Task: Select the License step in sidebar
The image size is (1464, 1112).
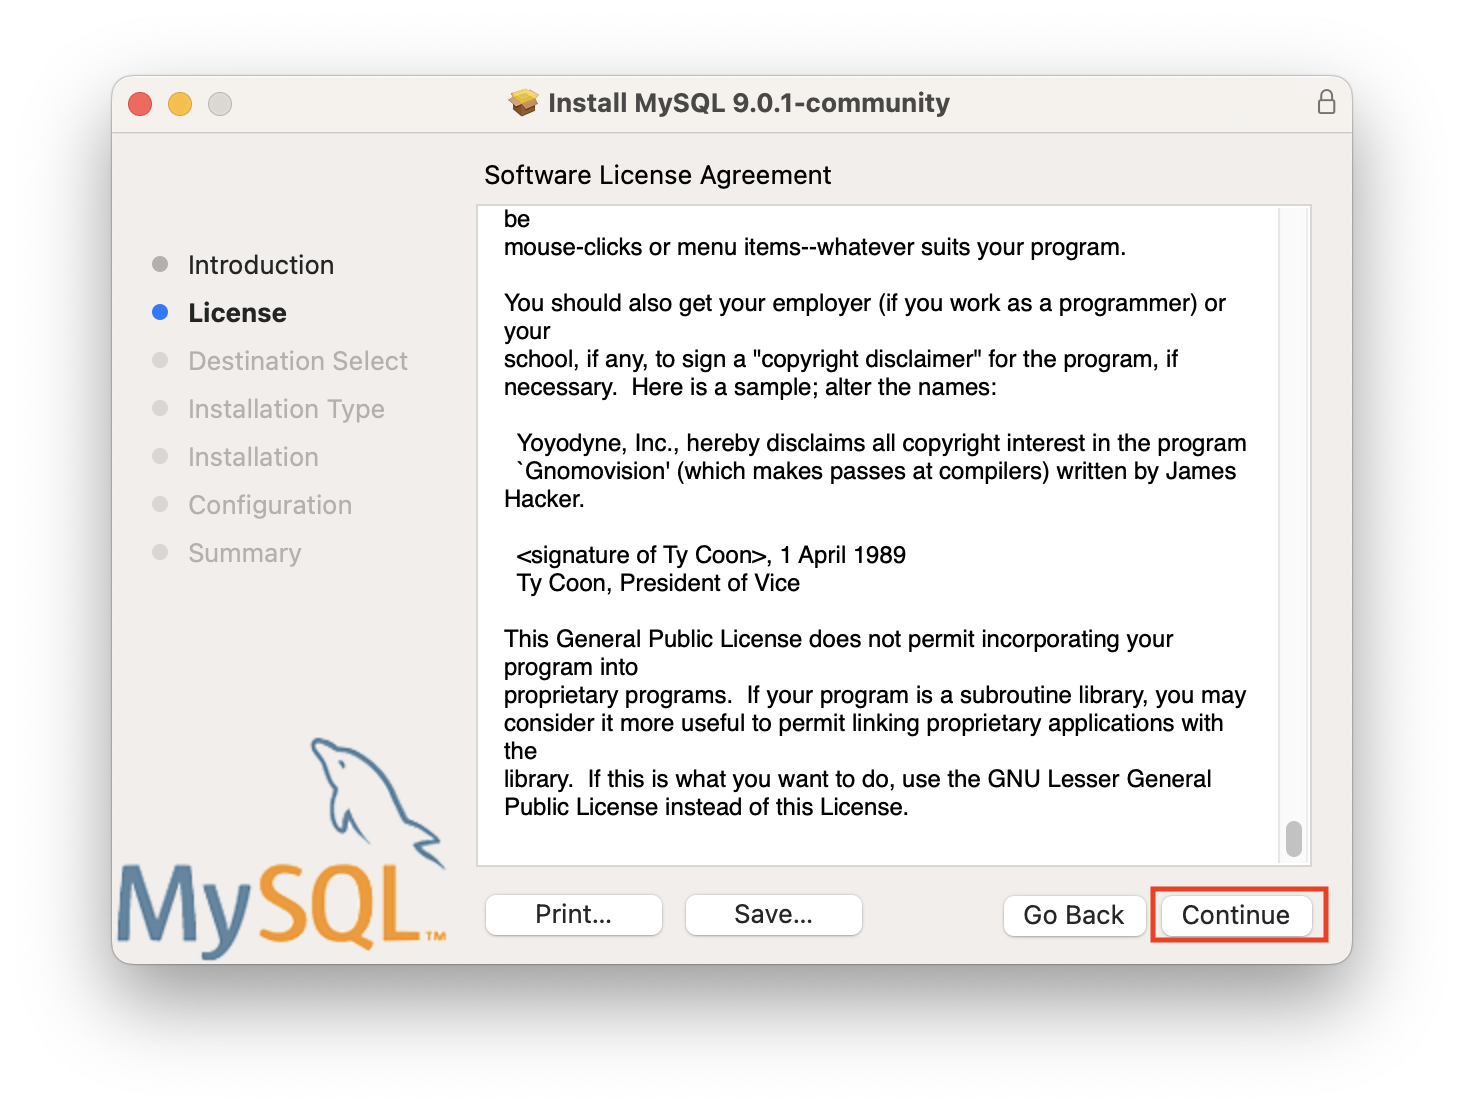Action: coord(237,313)
